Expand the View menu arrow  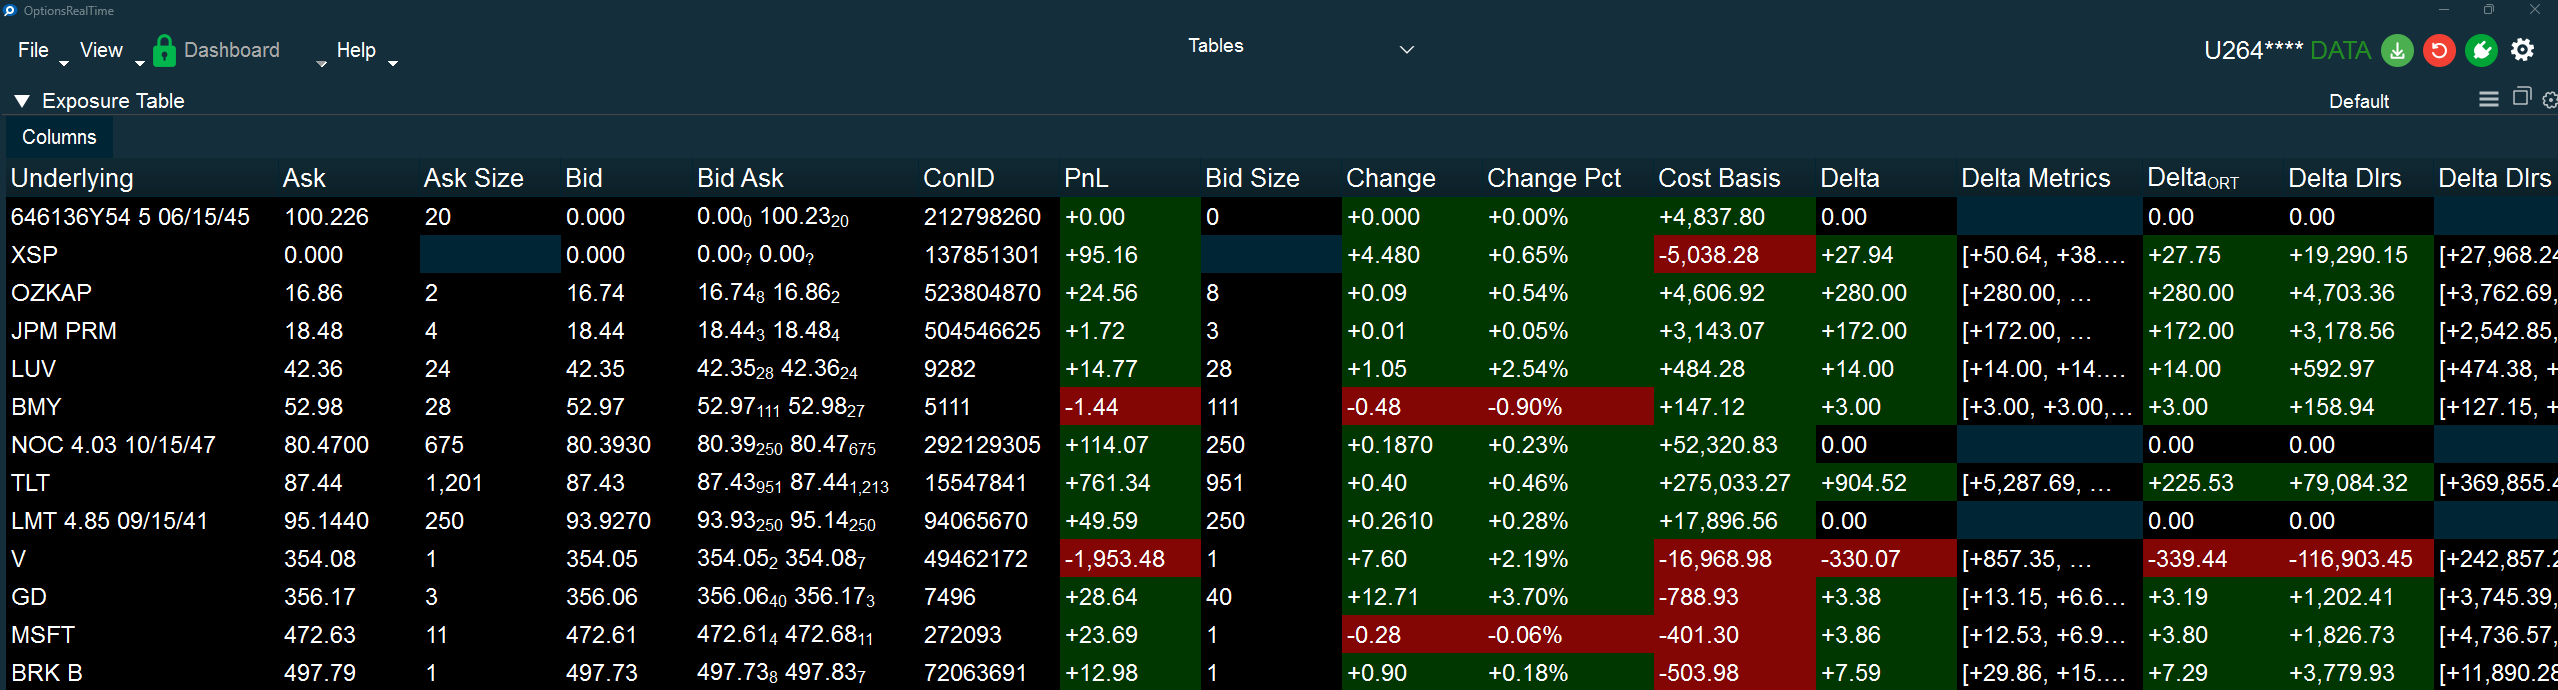coord(140,63)
